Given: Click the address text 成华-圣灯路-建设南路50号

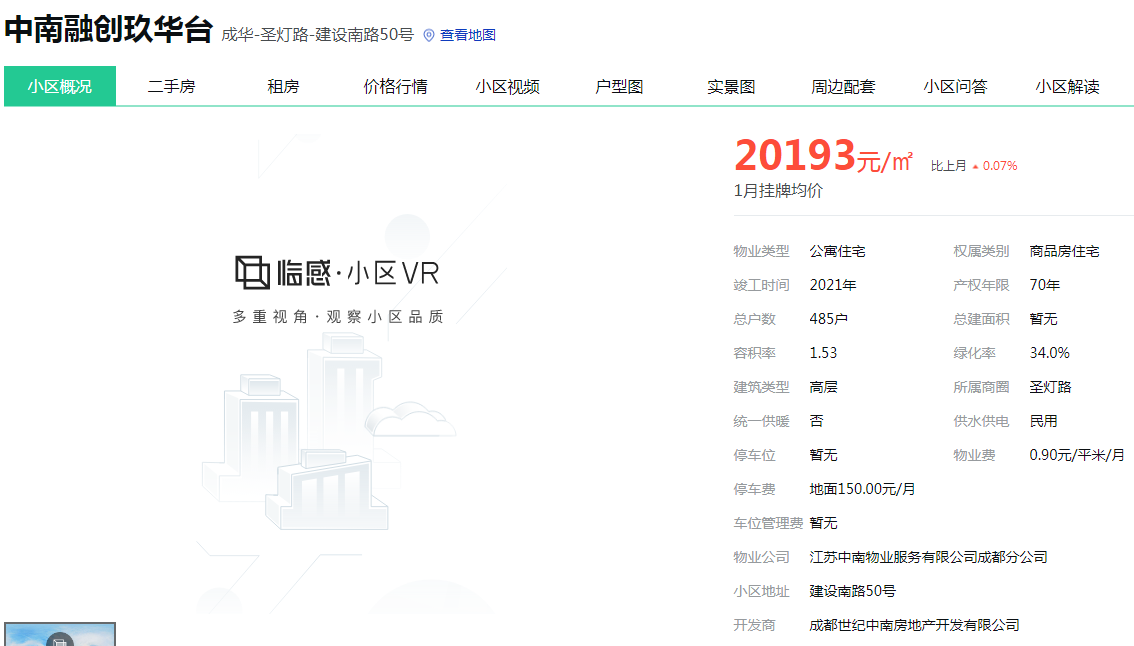Looking at the screenshot, I should pos(317,35).
